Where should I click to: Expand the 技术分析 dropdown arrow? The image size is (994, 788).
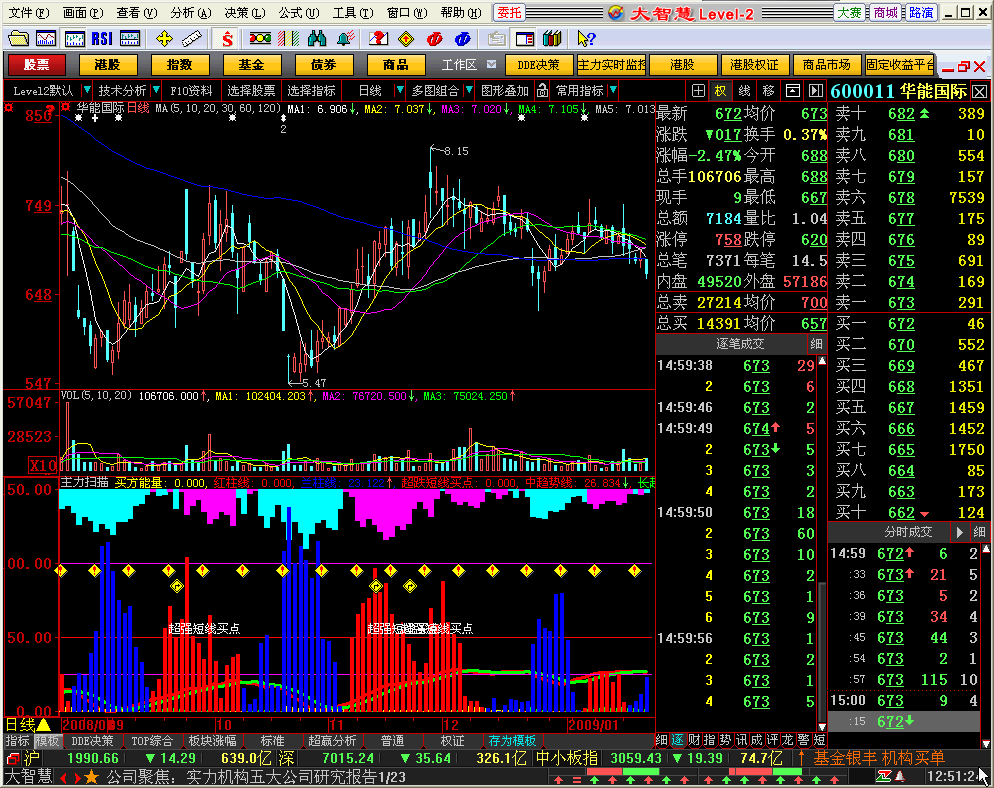[156, 91]
